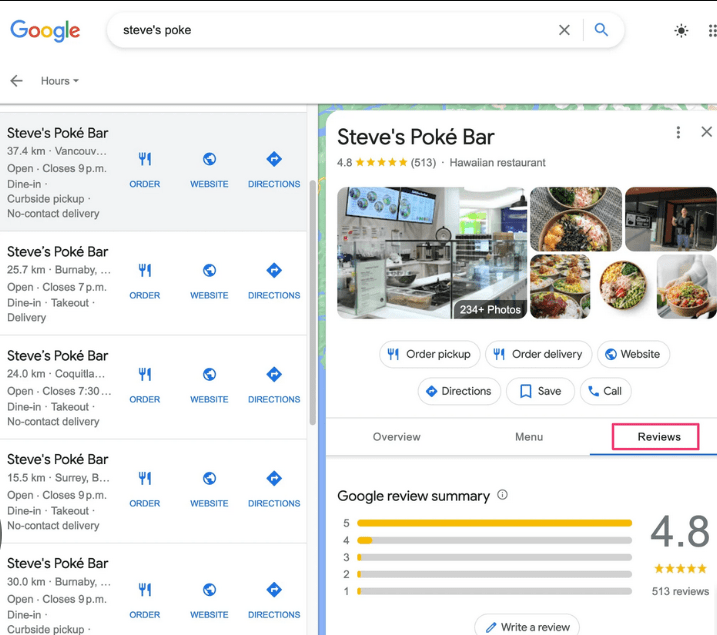Clear the search box text
Image resolution: width=717 pixels, height=635 pixels.
click(x=564, y=30)
